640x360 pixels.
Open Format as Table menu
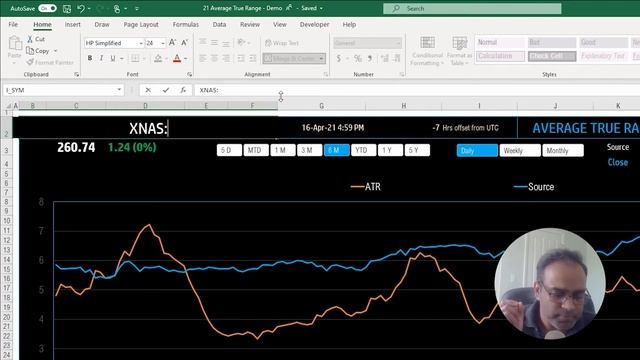tap(460, 51)
